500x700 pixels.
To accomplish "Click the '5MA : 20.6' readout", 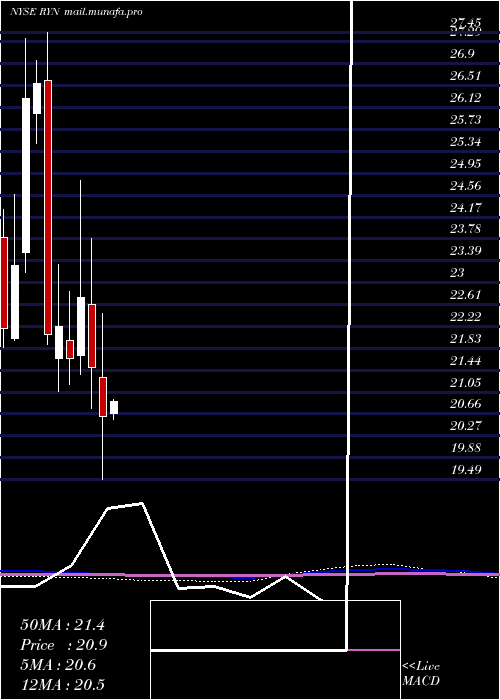I will coord(58,665).
